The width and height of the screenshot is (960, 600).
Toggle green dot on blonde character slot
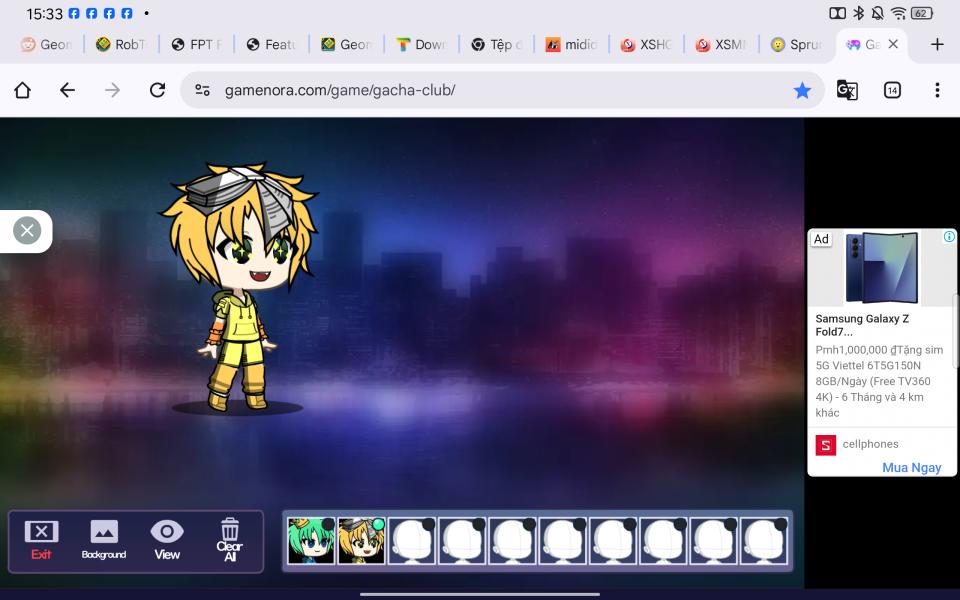click(378, 524)
